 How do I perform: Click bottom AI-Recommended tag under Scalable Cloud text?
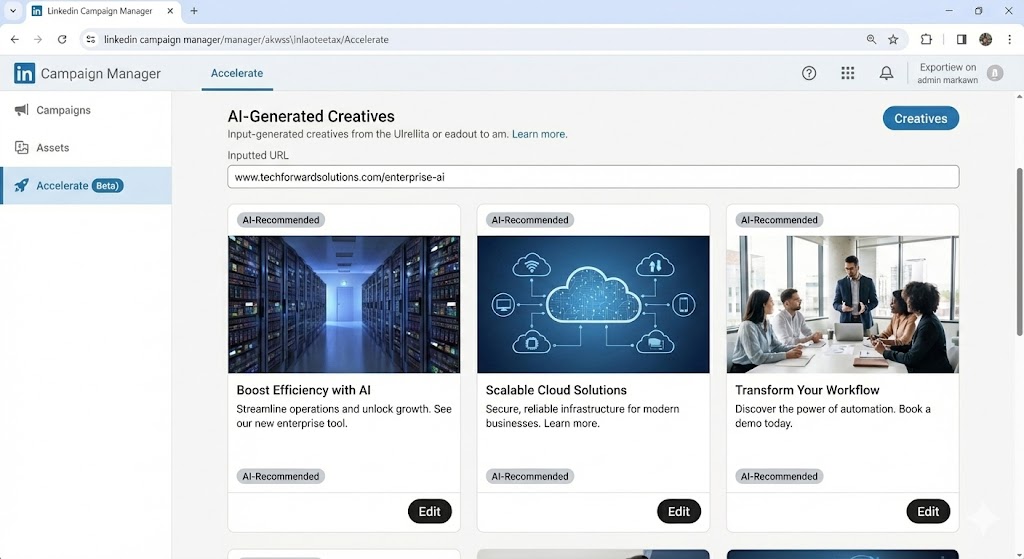530,476
